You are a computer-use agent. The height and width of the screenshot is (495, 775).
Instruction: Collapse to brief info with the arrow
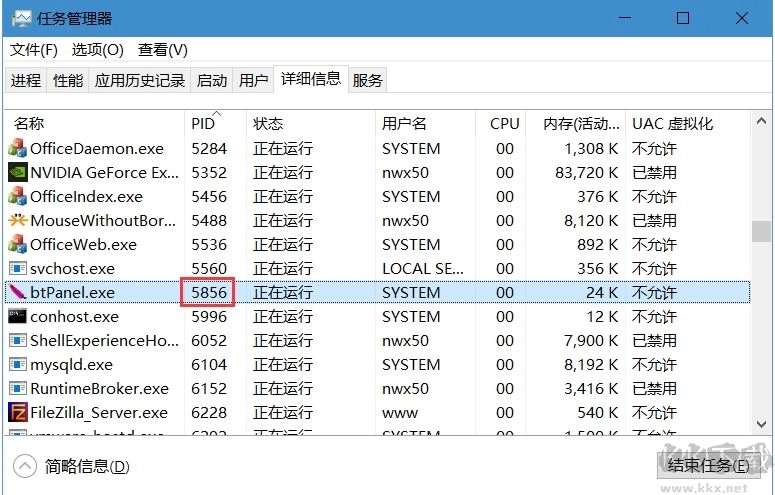point(25,465)
